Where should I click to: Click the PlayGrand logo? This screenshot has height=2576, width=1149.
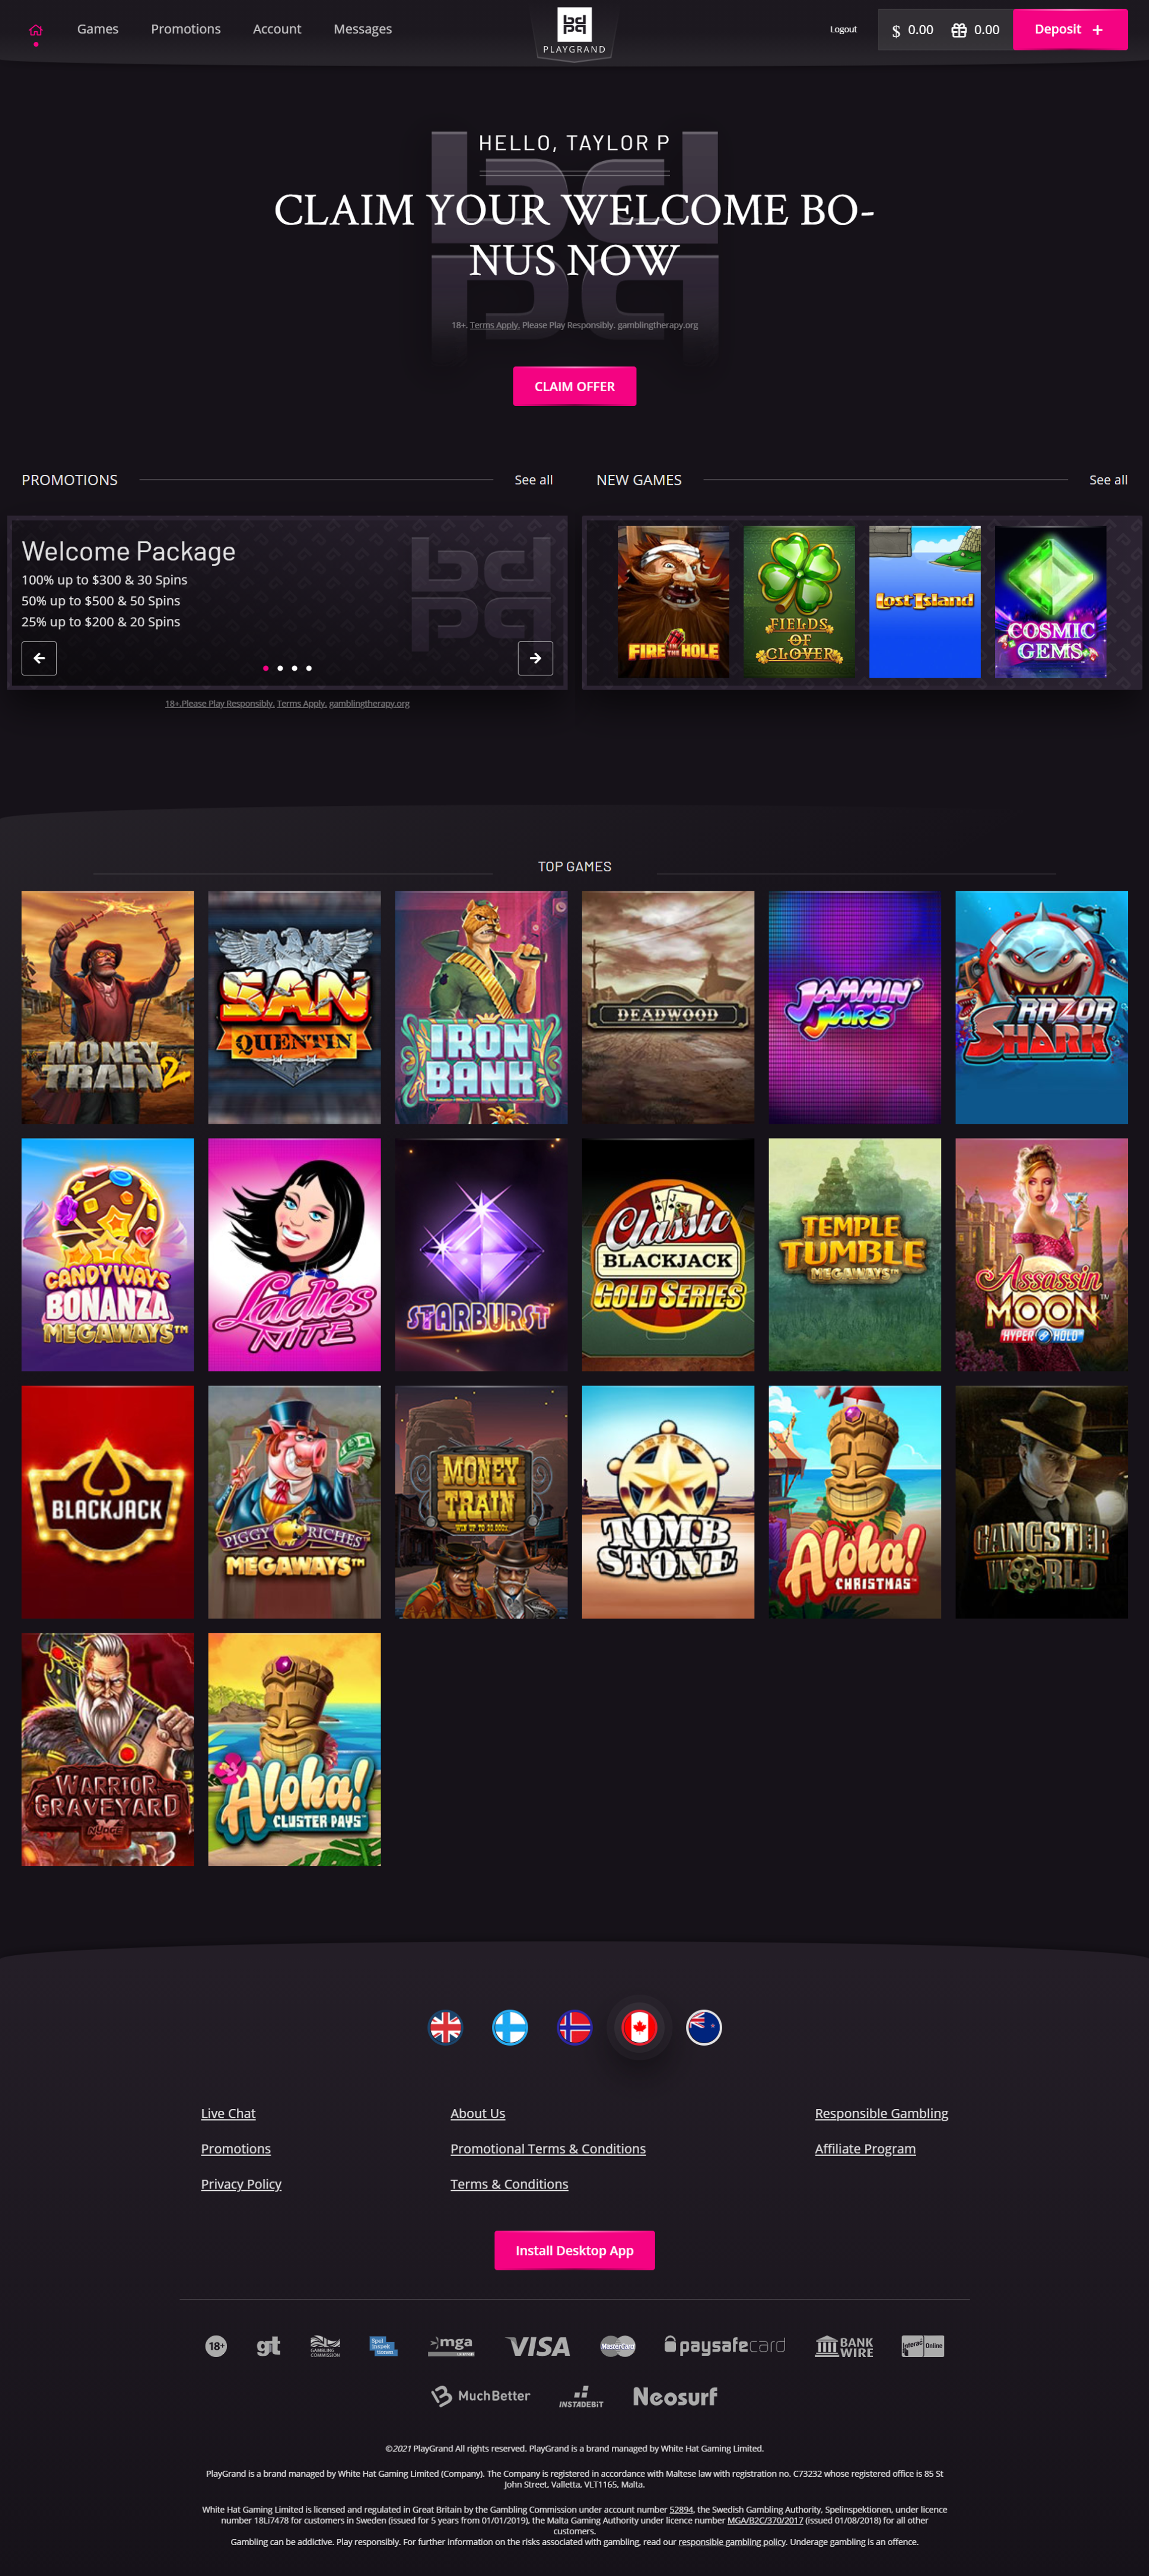574,31
